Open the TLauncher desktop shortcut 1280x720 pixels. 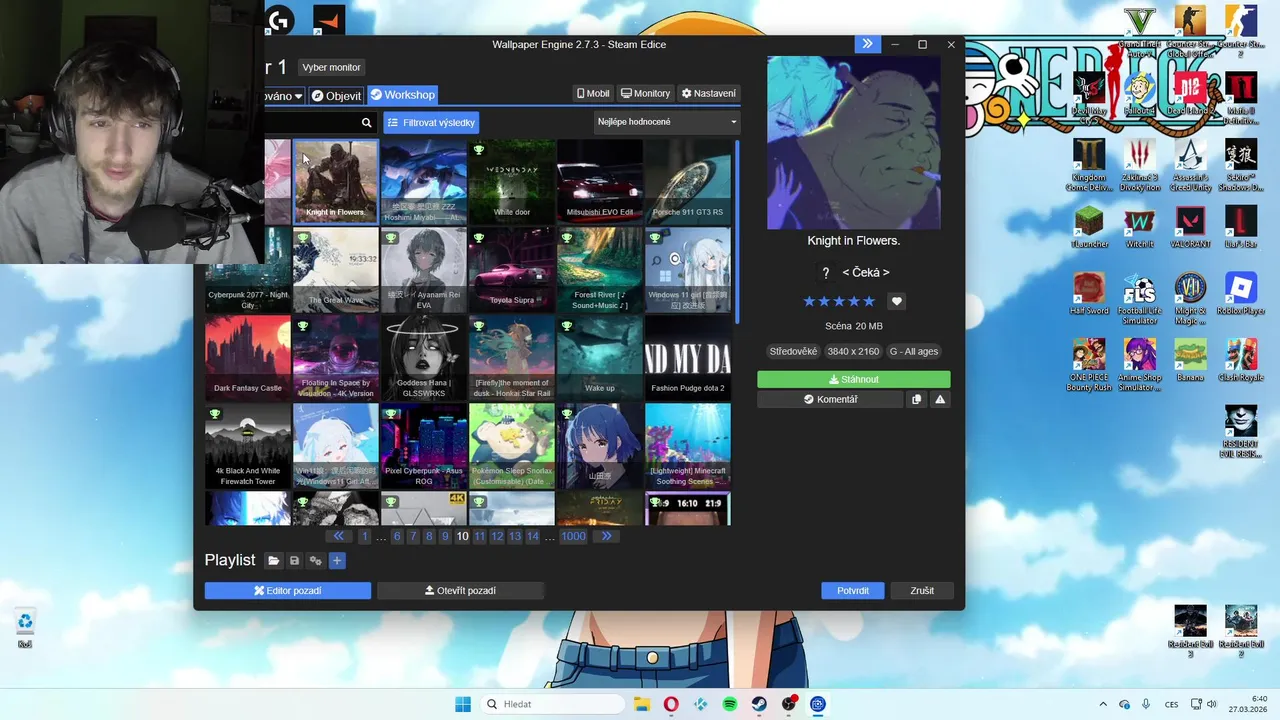pyautogui.click(x=1089, y=227)
